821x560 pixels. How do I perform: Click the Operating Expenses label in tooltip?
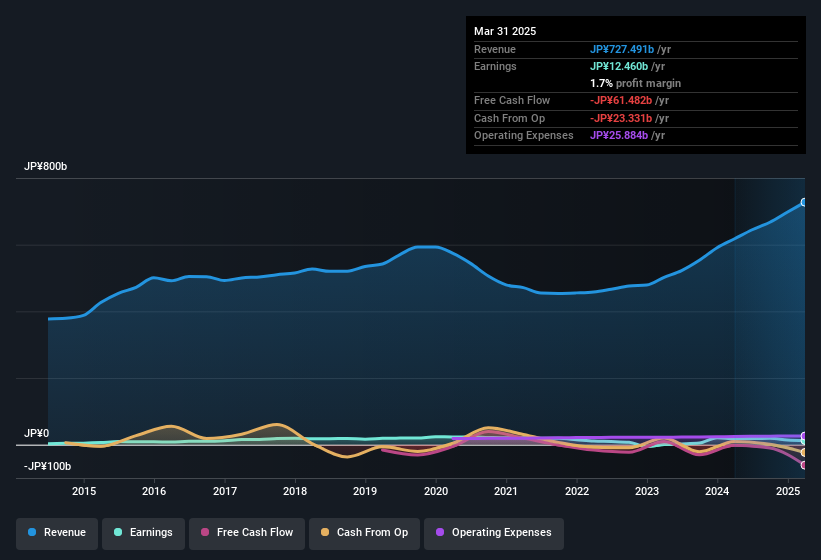point(524,136)
